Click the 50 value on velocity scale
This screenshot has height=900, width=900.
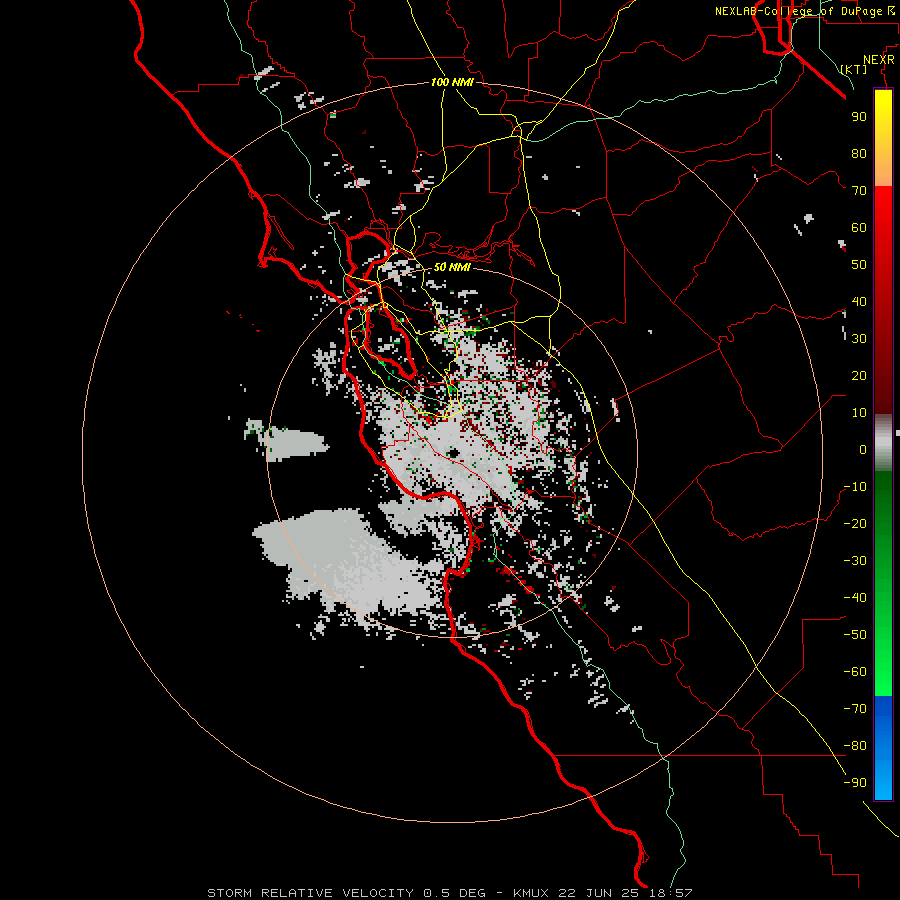(859, 265)
